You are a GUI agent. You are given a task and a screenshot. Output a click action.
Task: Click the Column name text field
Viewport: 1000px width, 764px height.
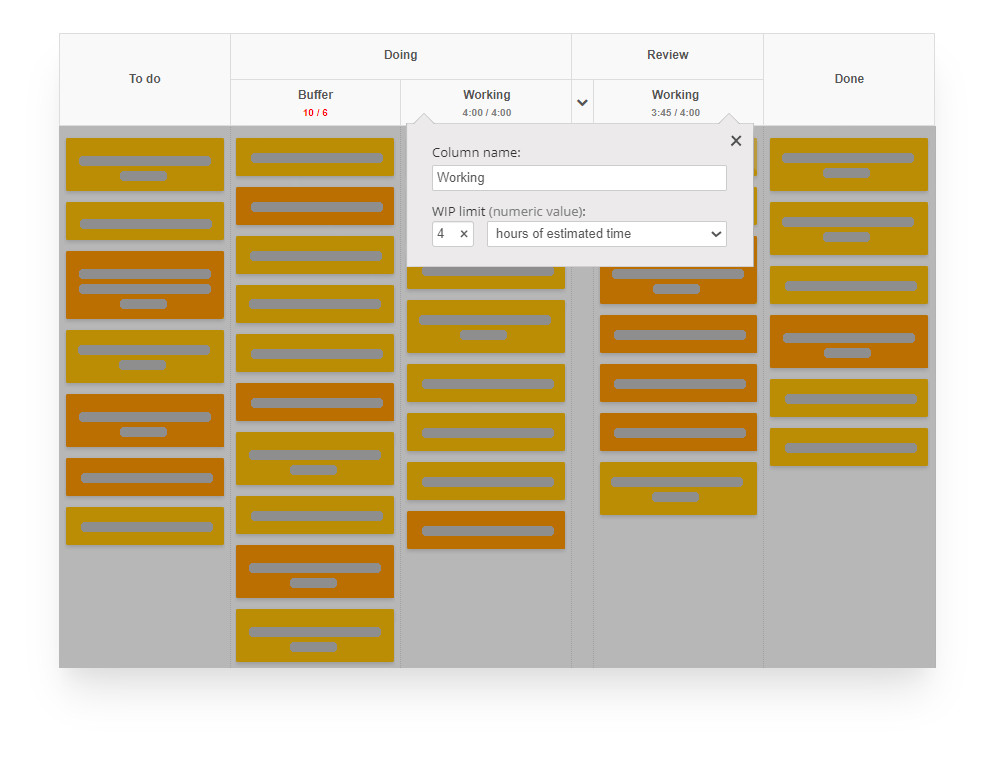[579, 177]
